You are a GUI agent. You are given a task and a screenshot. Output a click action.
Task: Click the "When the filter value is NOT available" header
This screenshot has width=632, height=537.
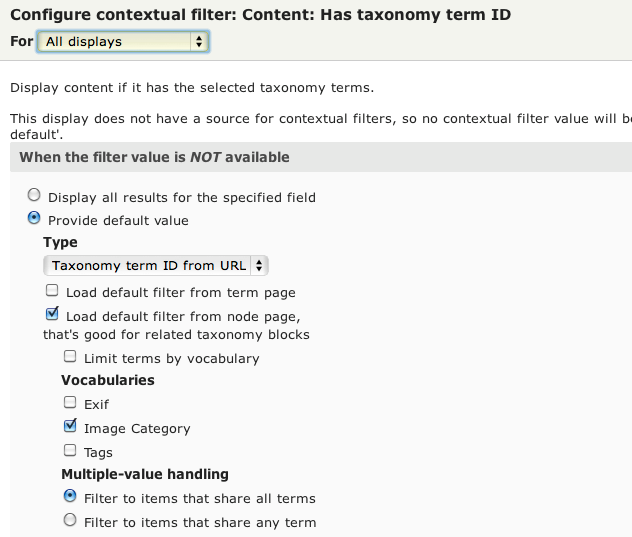click(155, 157)
